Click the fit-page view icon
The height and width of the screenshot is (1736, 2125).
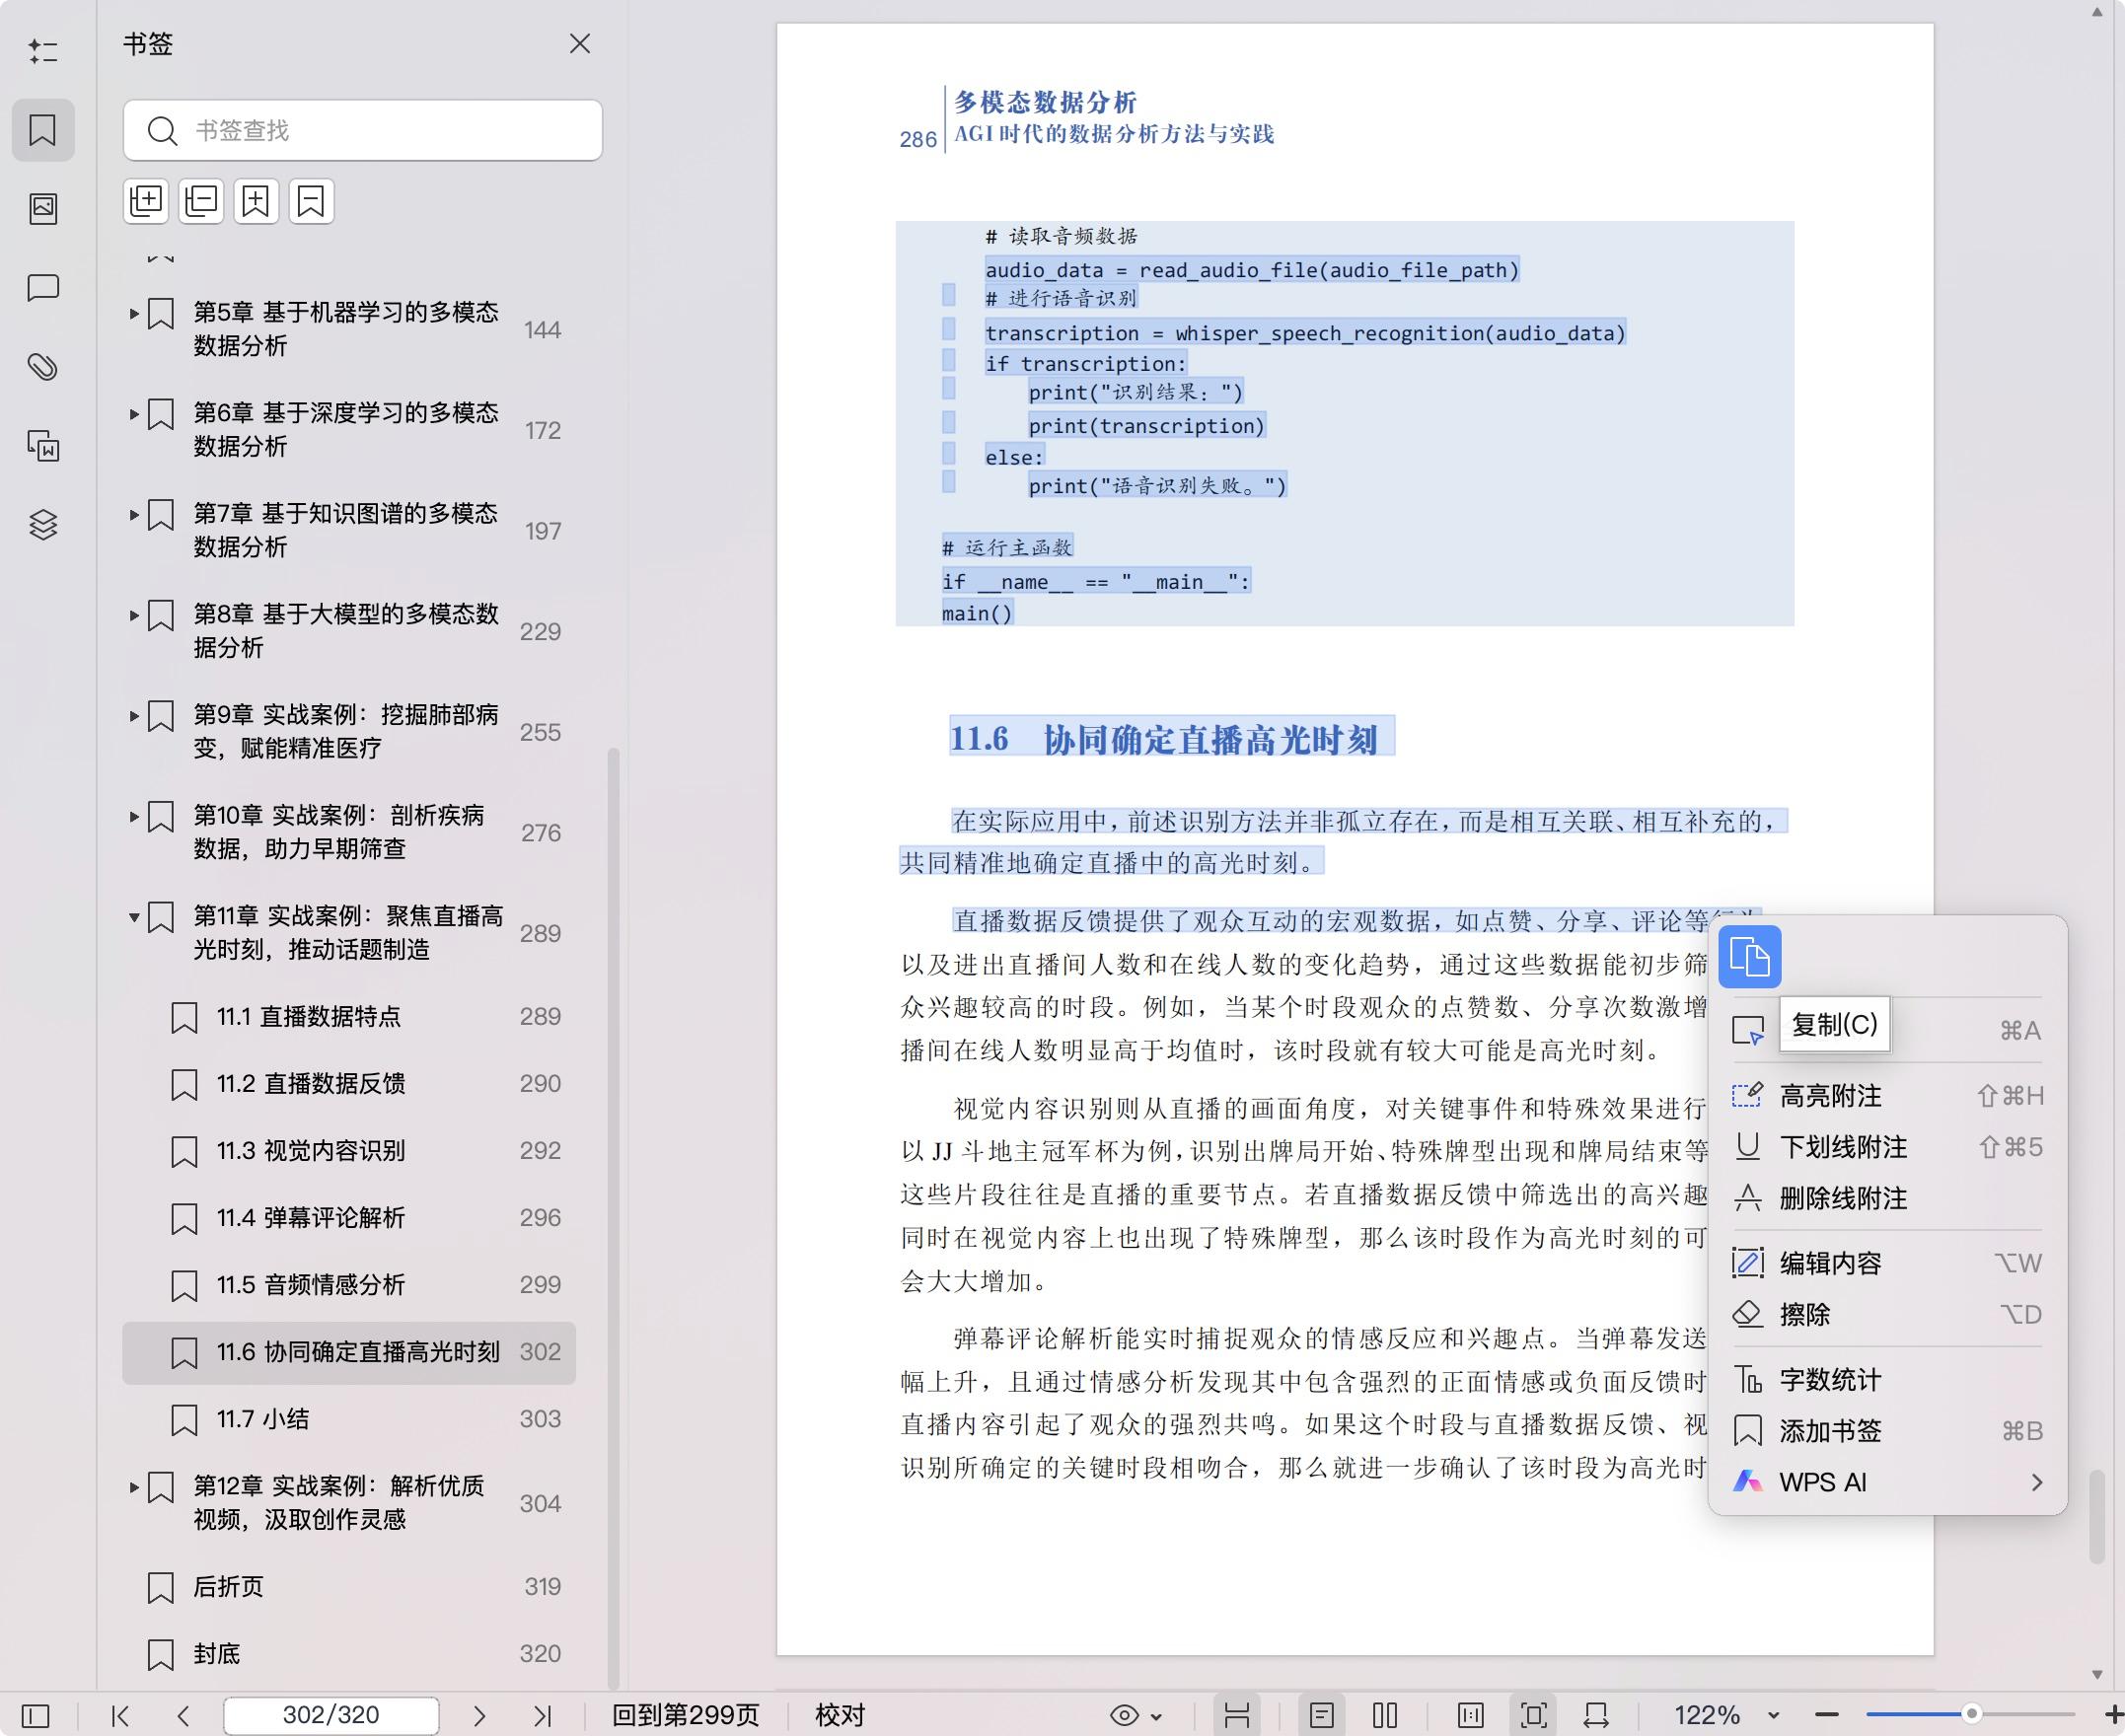tap(1534, 1716)
